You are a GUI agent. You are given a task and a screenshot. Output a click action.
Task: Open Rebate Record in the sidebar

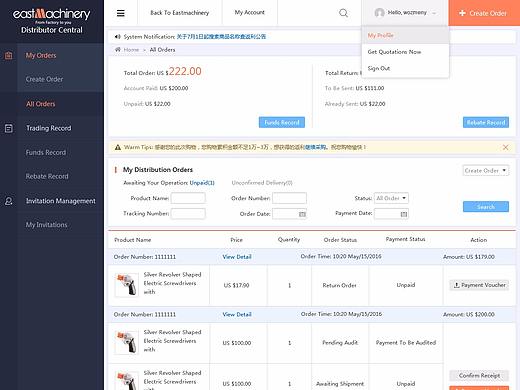click(47, 176)
